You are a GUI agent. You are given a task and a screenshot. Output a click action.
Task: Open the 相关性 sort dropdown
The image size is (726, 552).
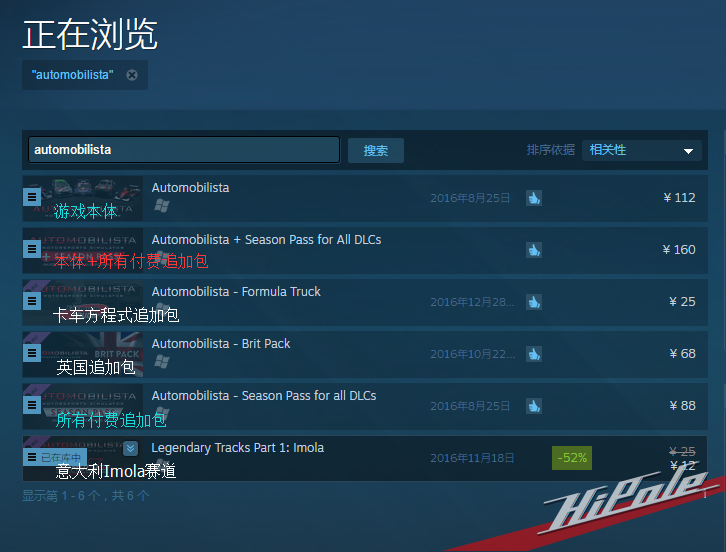642,151
